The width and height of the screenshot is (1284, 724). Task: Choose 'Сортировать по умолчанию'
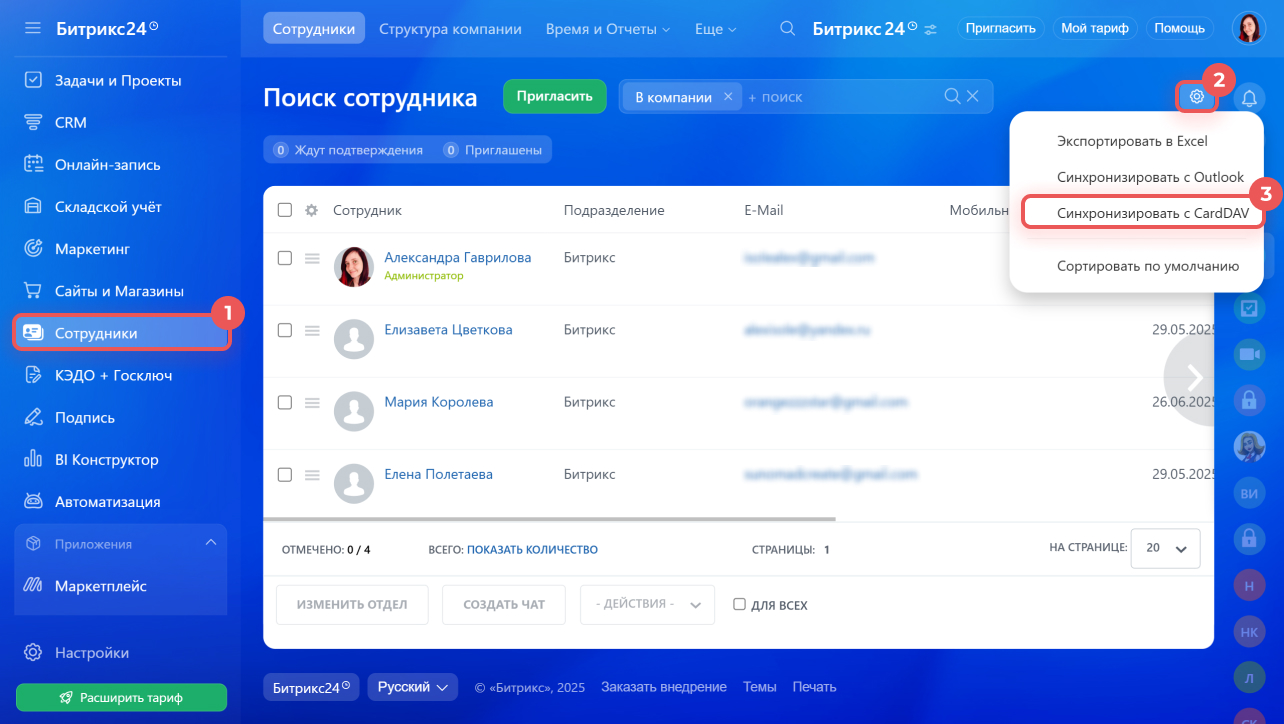[x=1148, y=266]
